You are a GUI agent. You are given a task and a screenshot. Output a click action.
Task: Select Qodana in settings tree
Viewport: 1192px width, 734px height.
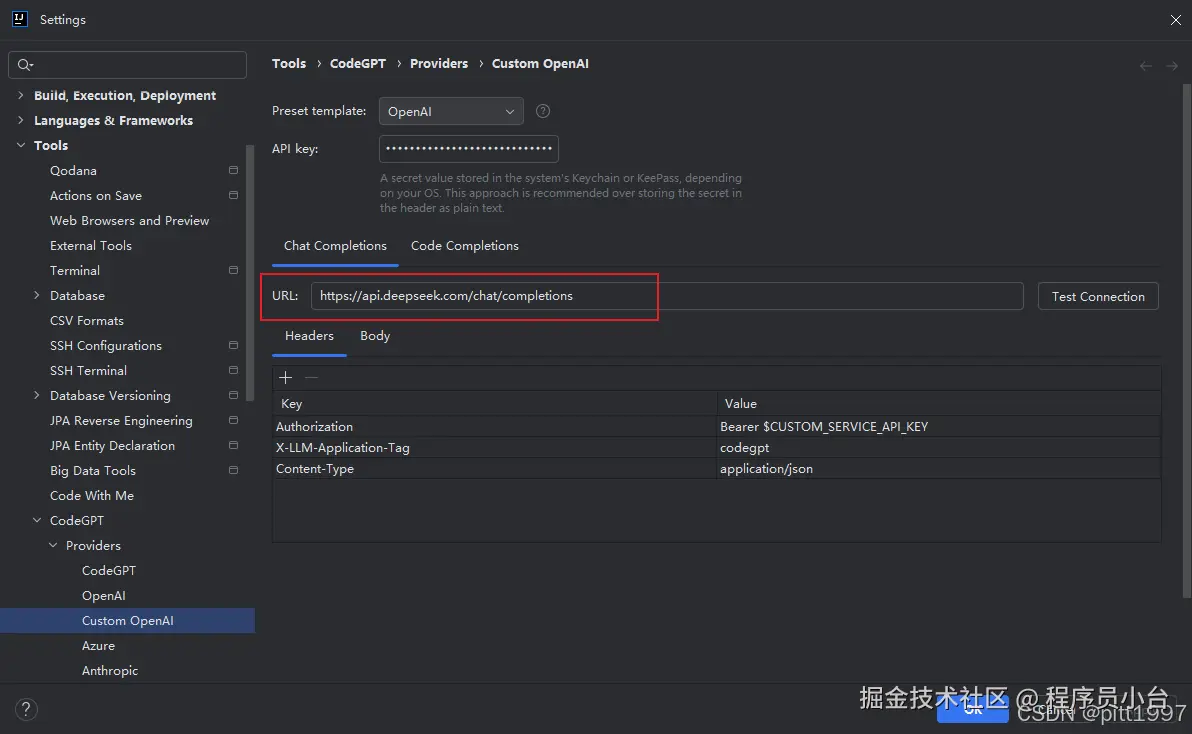(x=73, y=170)
